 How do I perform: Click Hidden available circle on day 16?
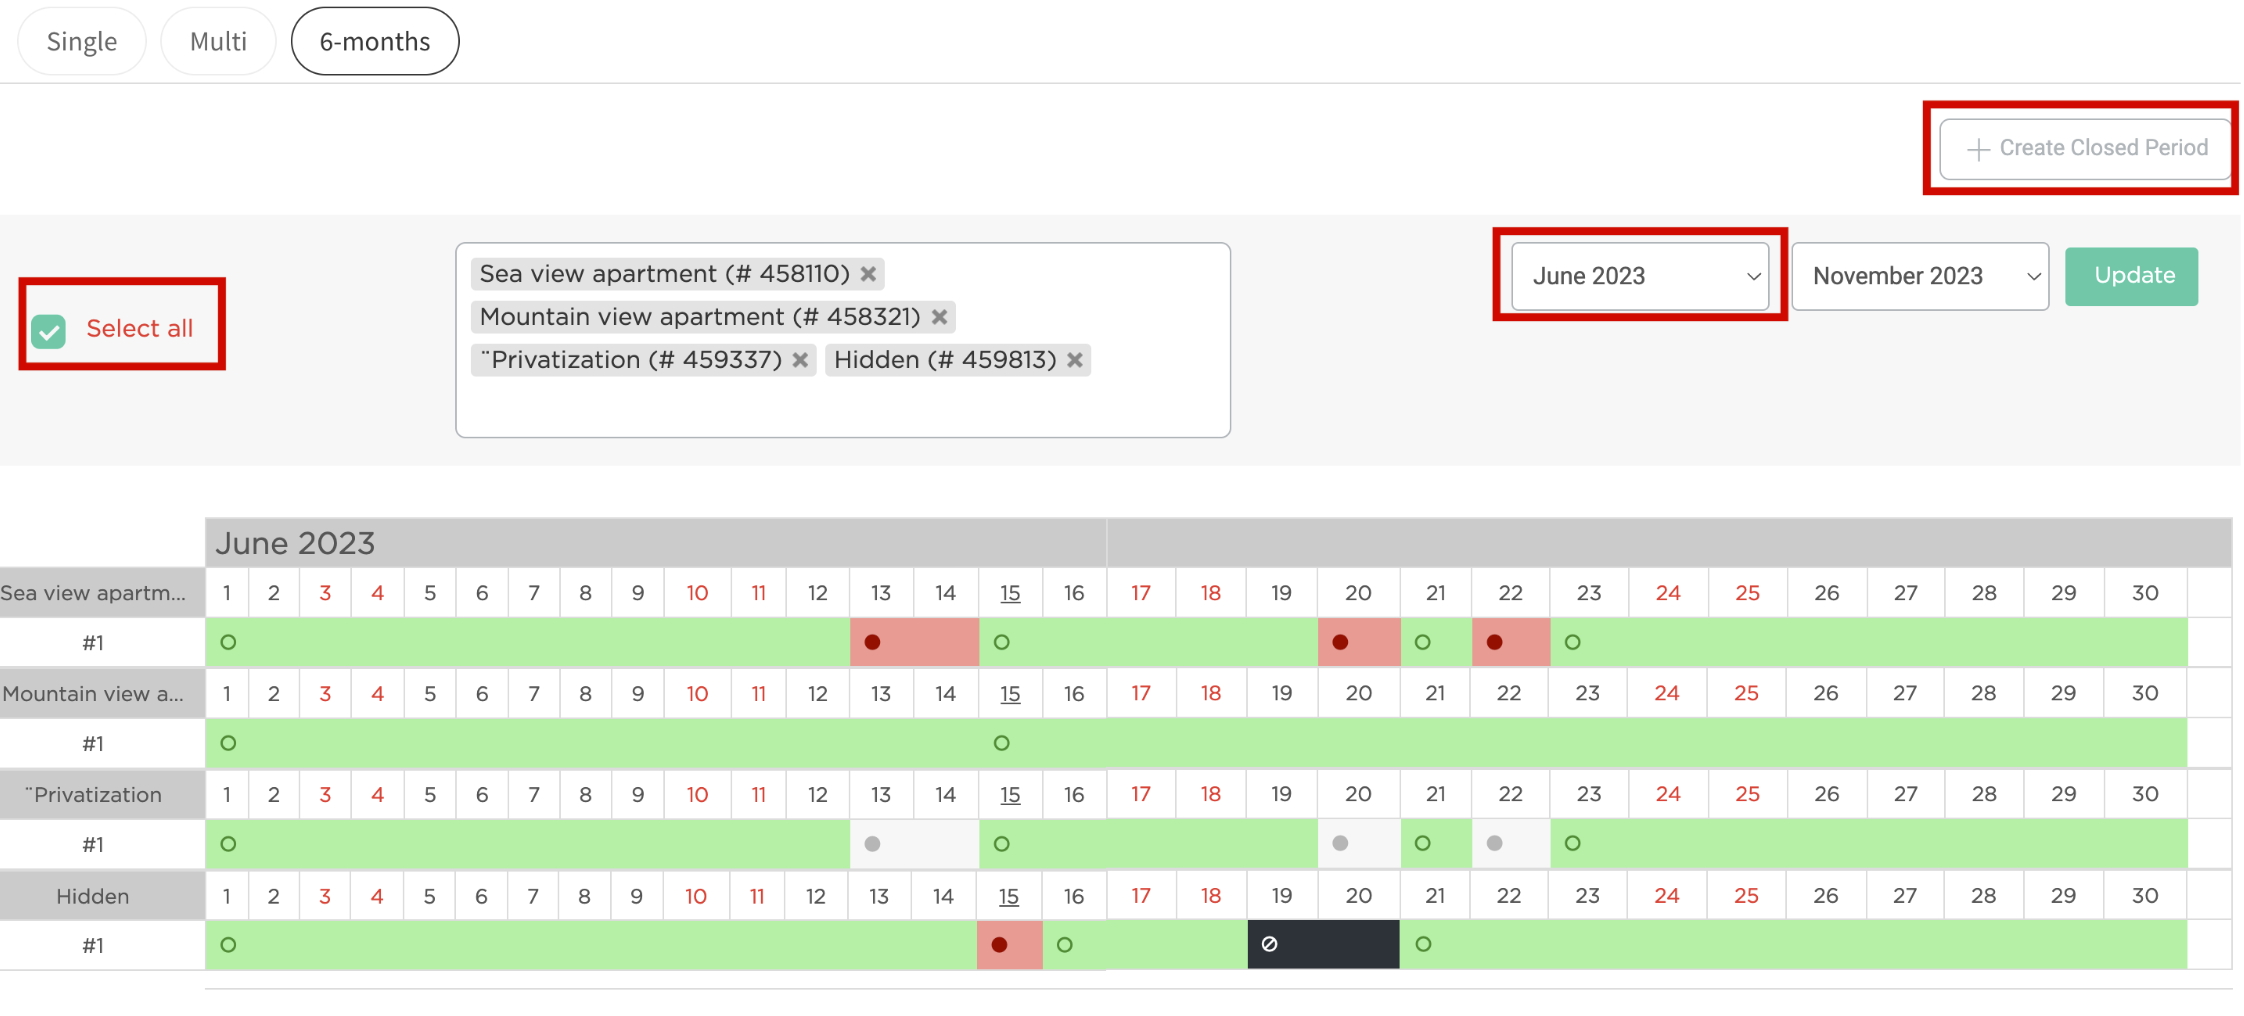tap(1064, 944)
